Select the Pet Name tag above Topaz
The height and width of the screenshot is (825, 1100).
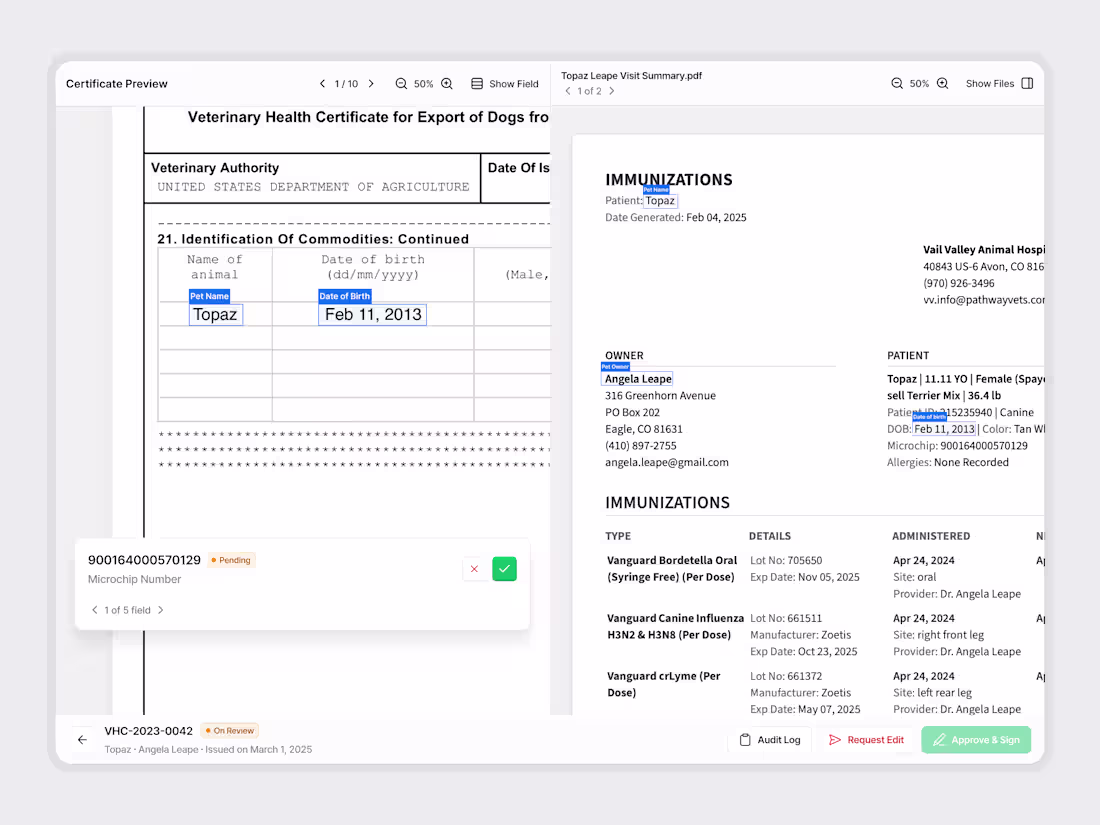pos(209,296)
